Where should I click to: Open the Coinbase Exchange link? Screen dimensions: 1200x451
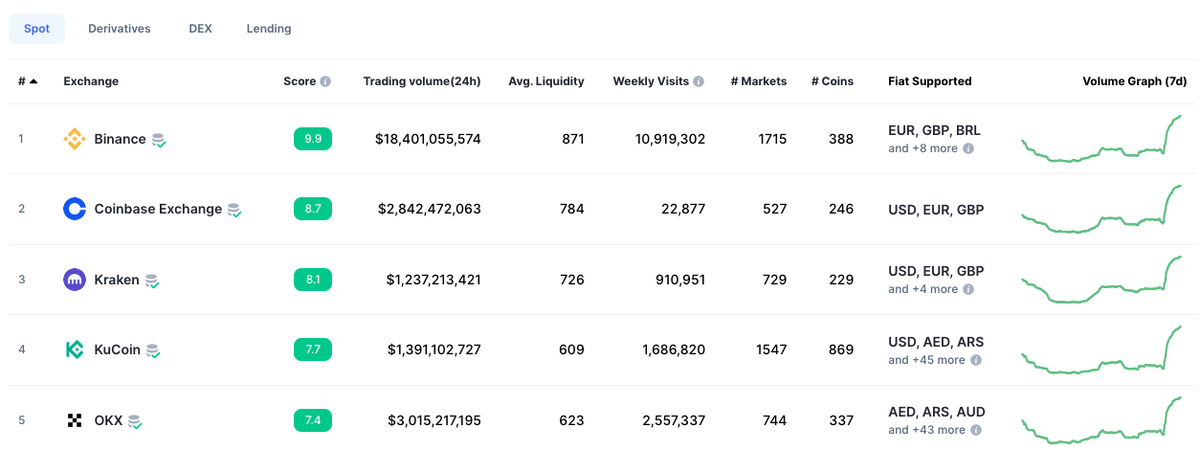[x=158, y=209]
